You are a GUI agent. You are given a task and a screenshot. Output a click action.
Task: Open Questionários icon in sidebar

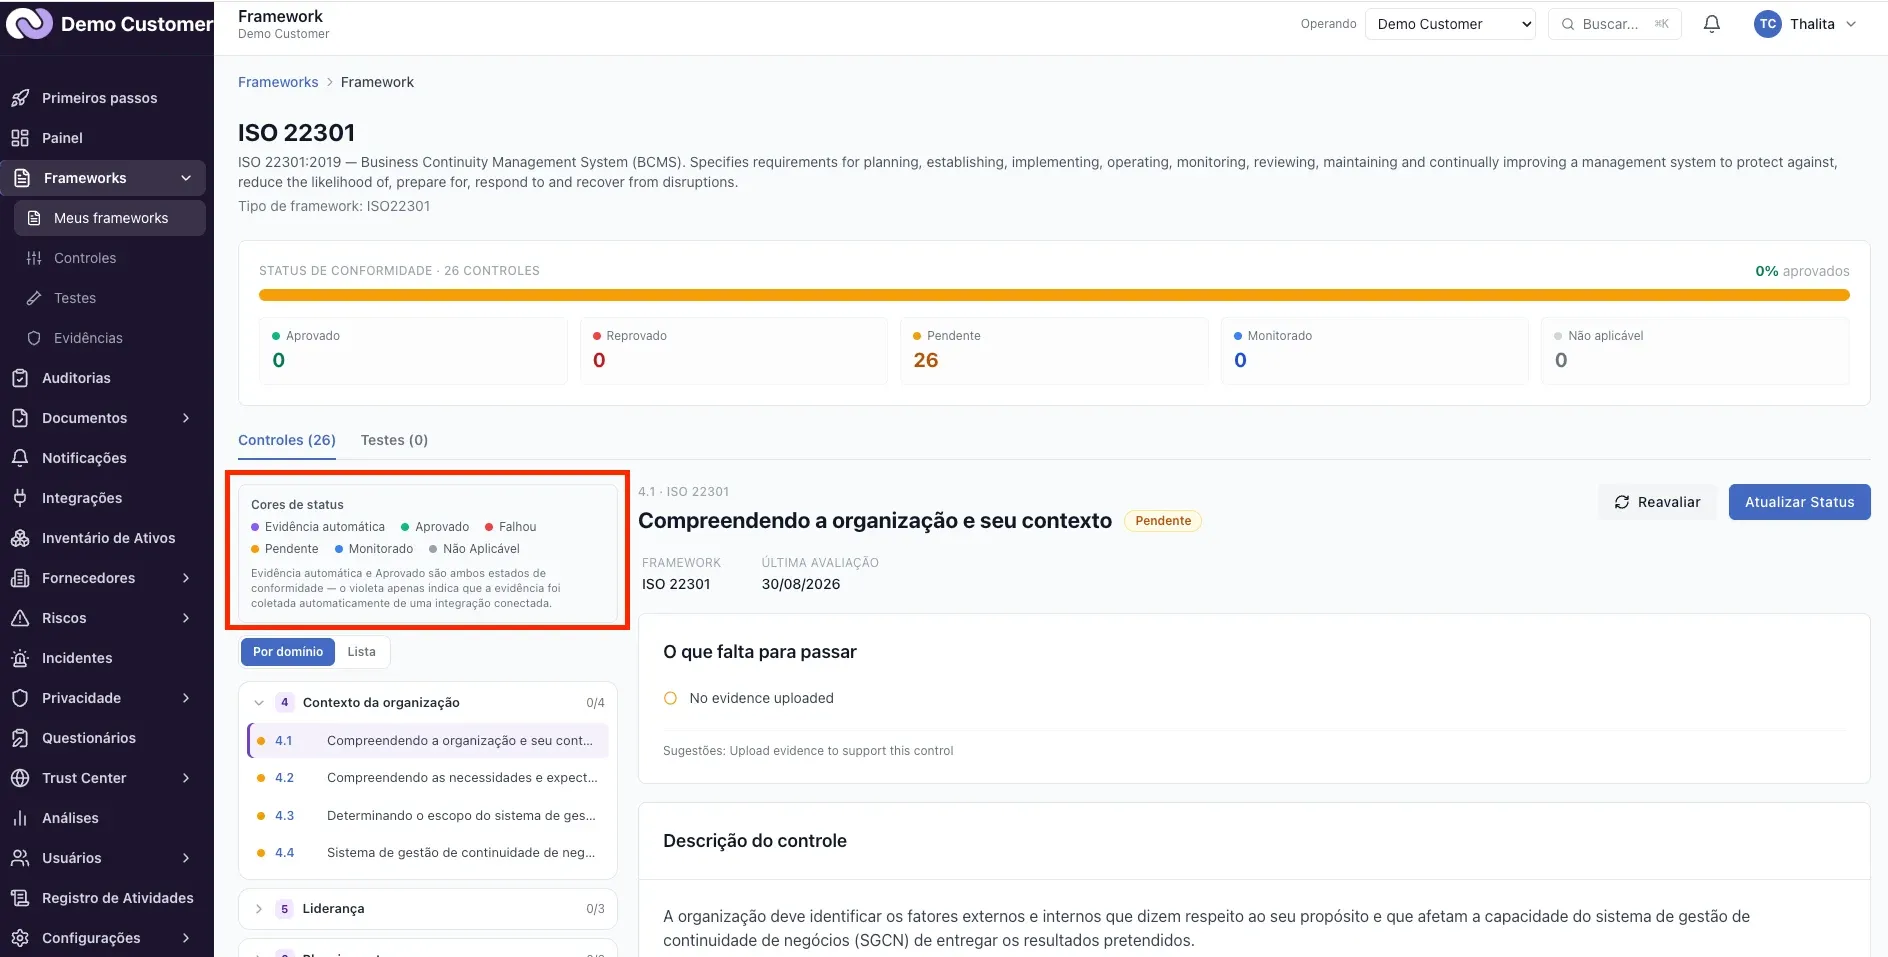pos(20,738)
